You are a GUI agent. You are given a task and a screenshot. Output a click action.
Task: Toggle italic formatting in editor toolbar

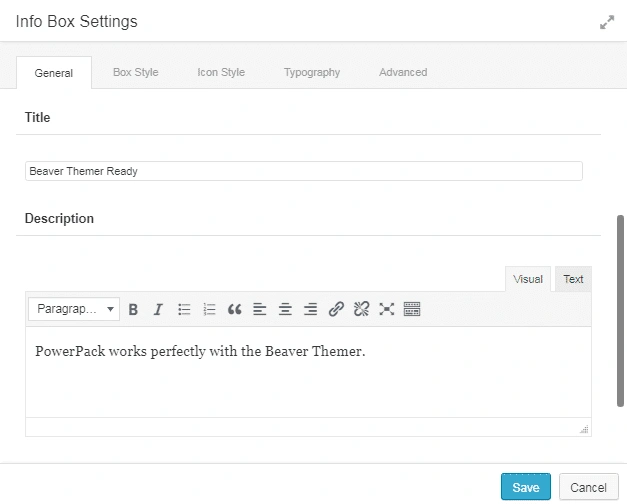click(x=158, y=310)
